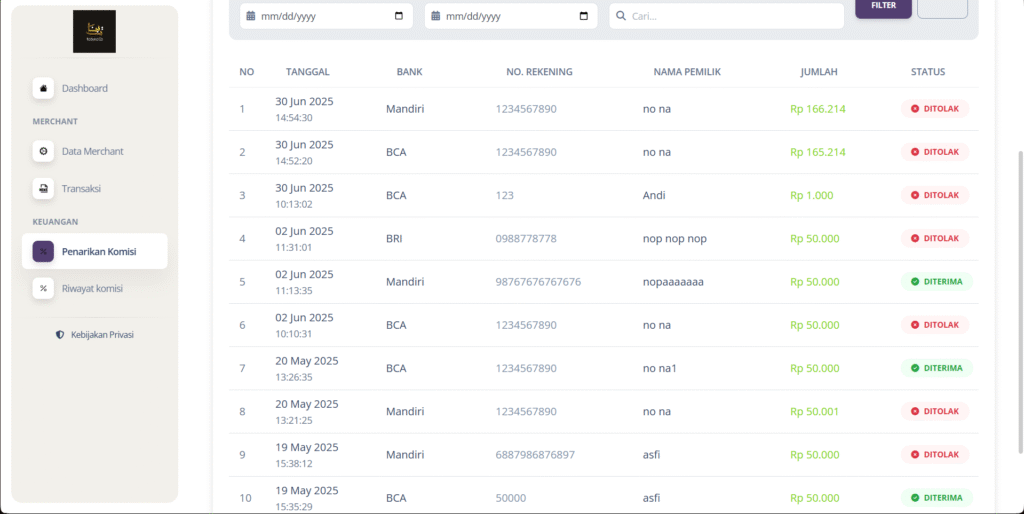This screenshot has height=514, width=1024.
Task: Select the Transaksi menu item
Action: (x=81, y=188)
